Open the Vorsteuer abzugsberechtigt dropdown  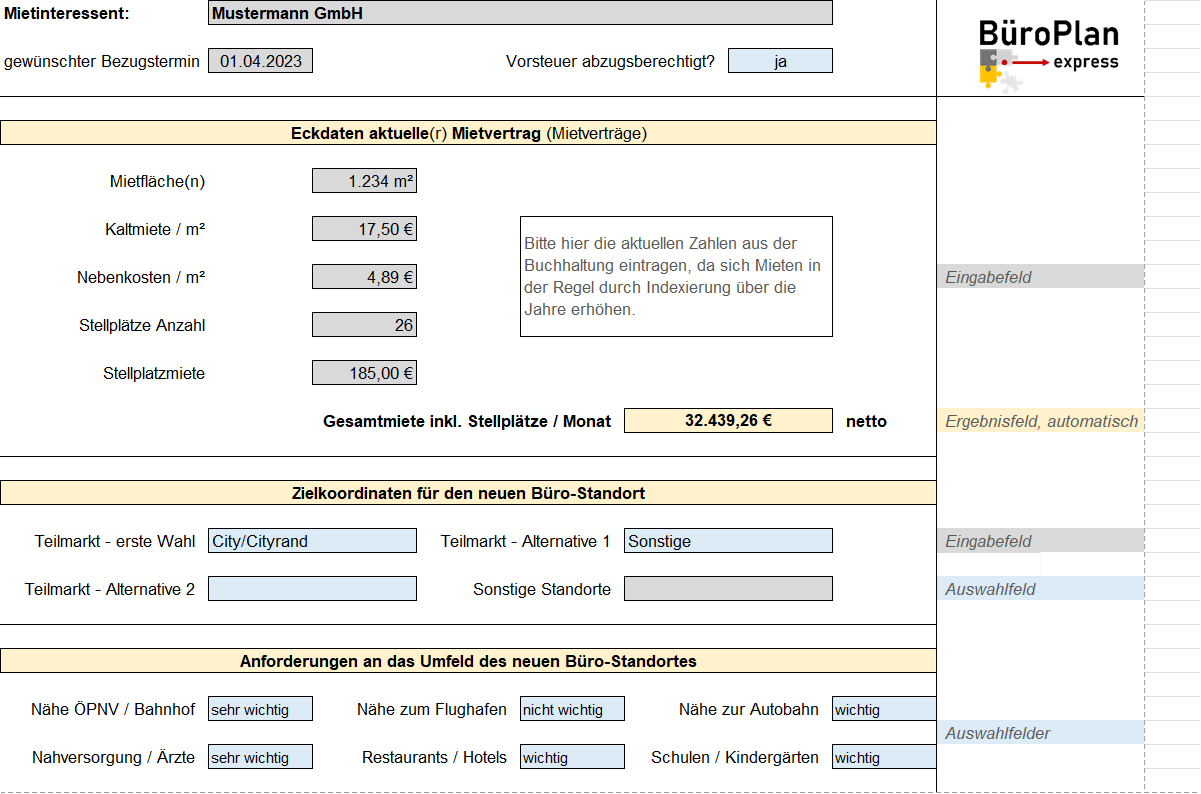(x=780, y=61)
